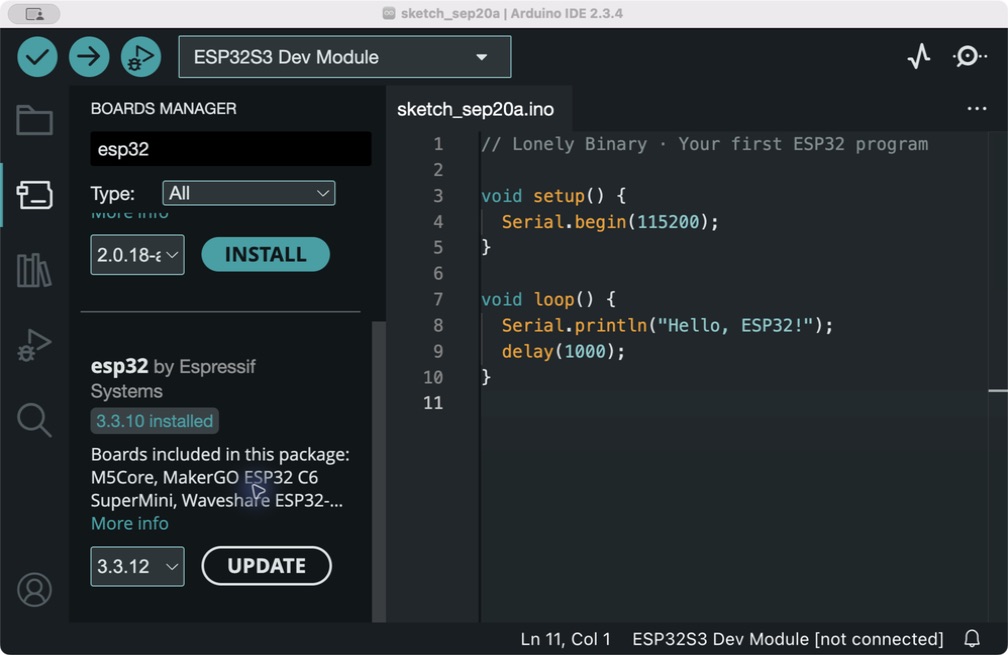
Task: Click the Verify sketch checkmark button
Action: [x=37, y=57]
